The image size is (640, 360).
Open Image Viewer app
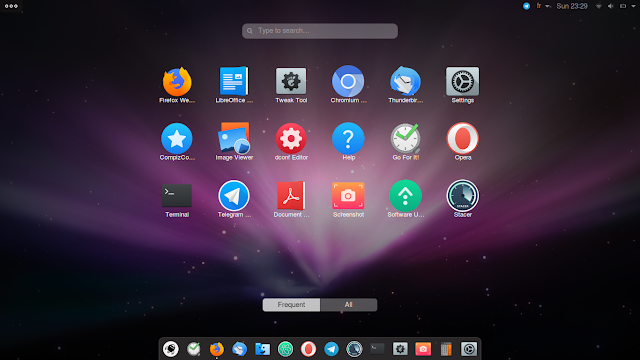pos(234,138)
